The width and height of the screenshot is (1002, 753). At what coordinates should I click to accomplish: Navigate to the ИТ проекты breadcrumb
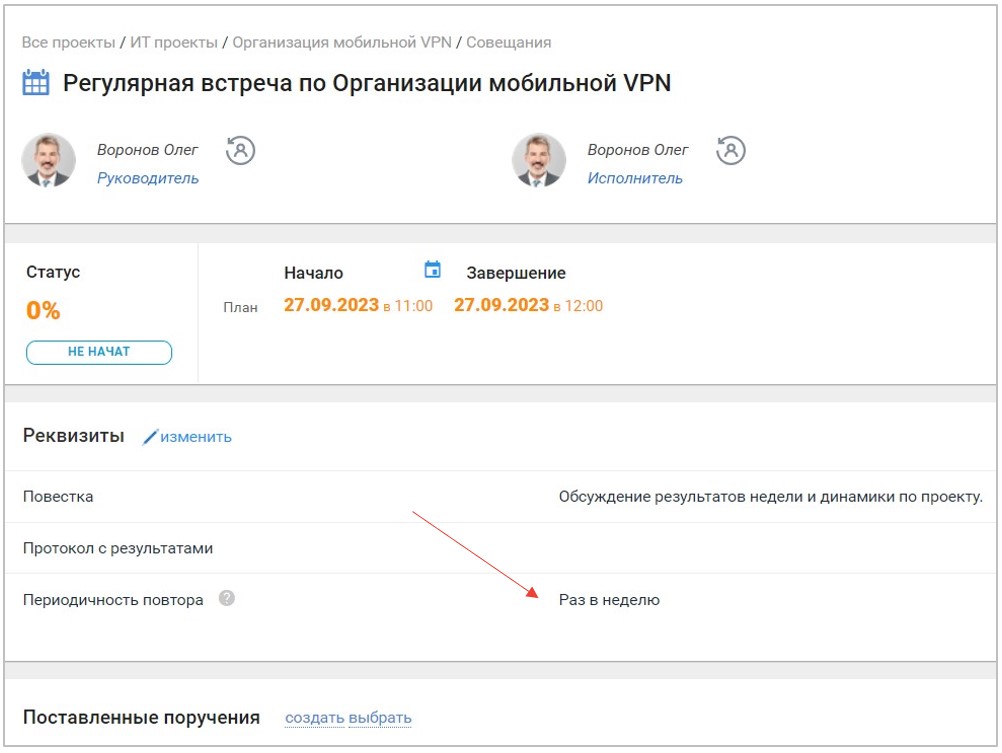click(x=175, y=43)
